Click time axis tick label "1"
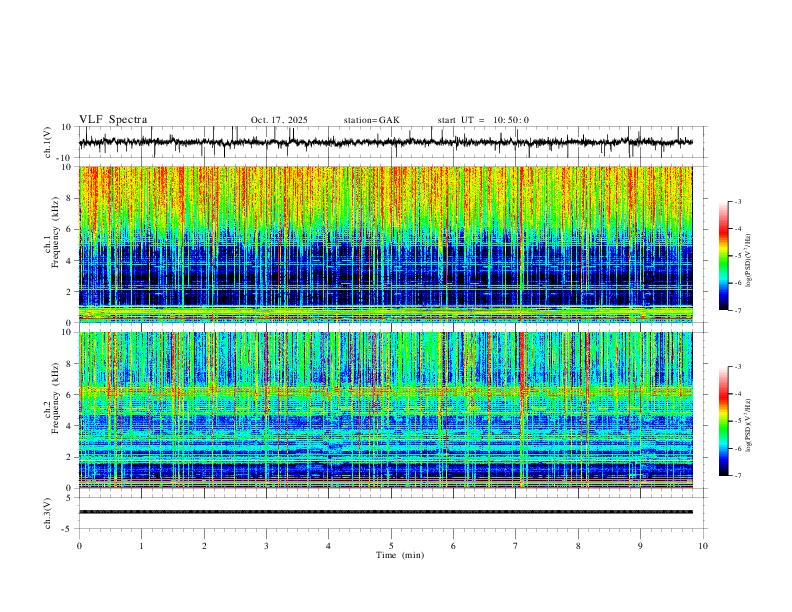 click(x=141, y=546)
